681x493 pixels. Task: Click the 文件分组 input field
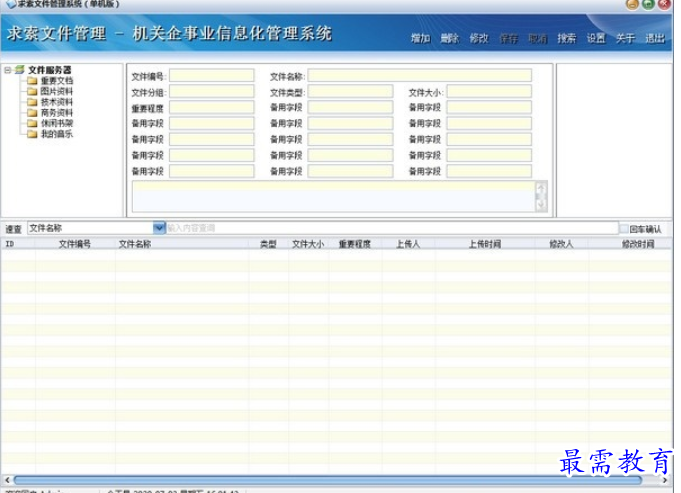click(x=212, y=91)
